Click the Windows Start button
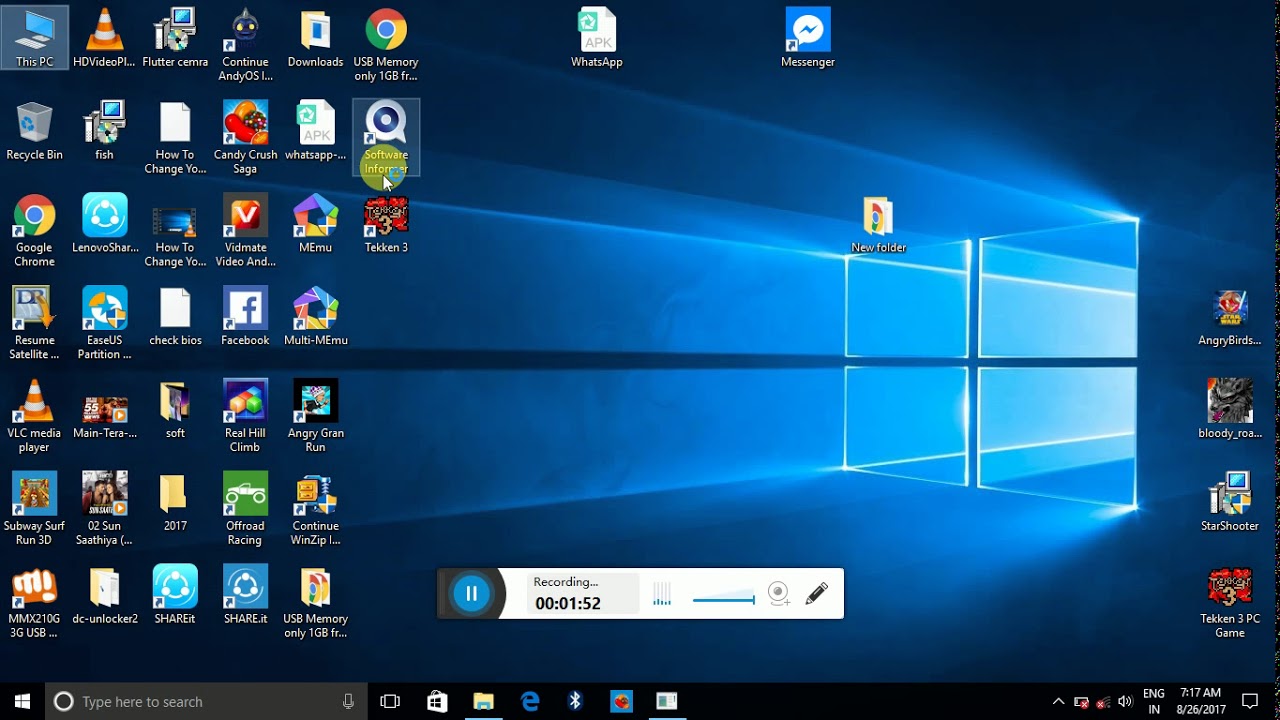1280x720 pixels. tap(23, 701)
